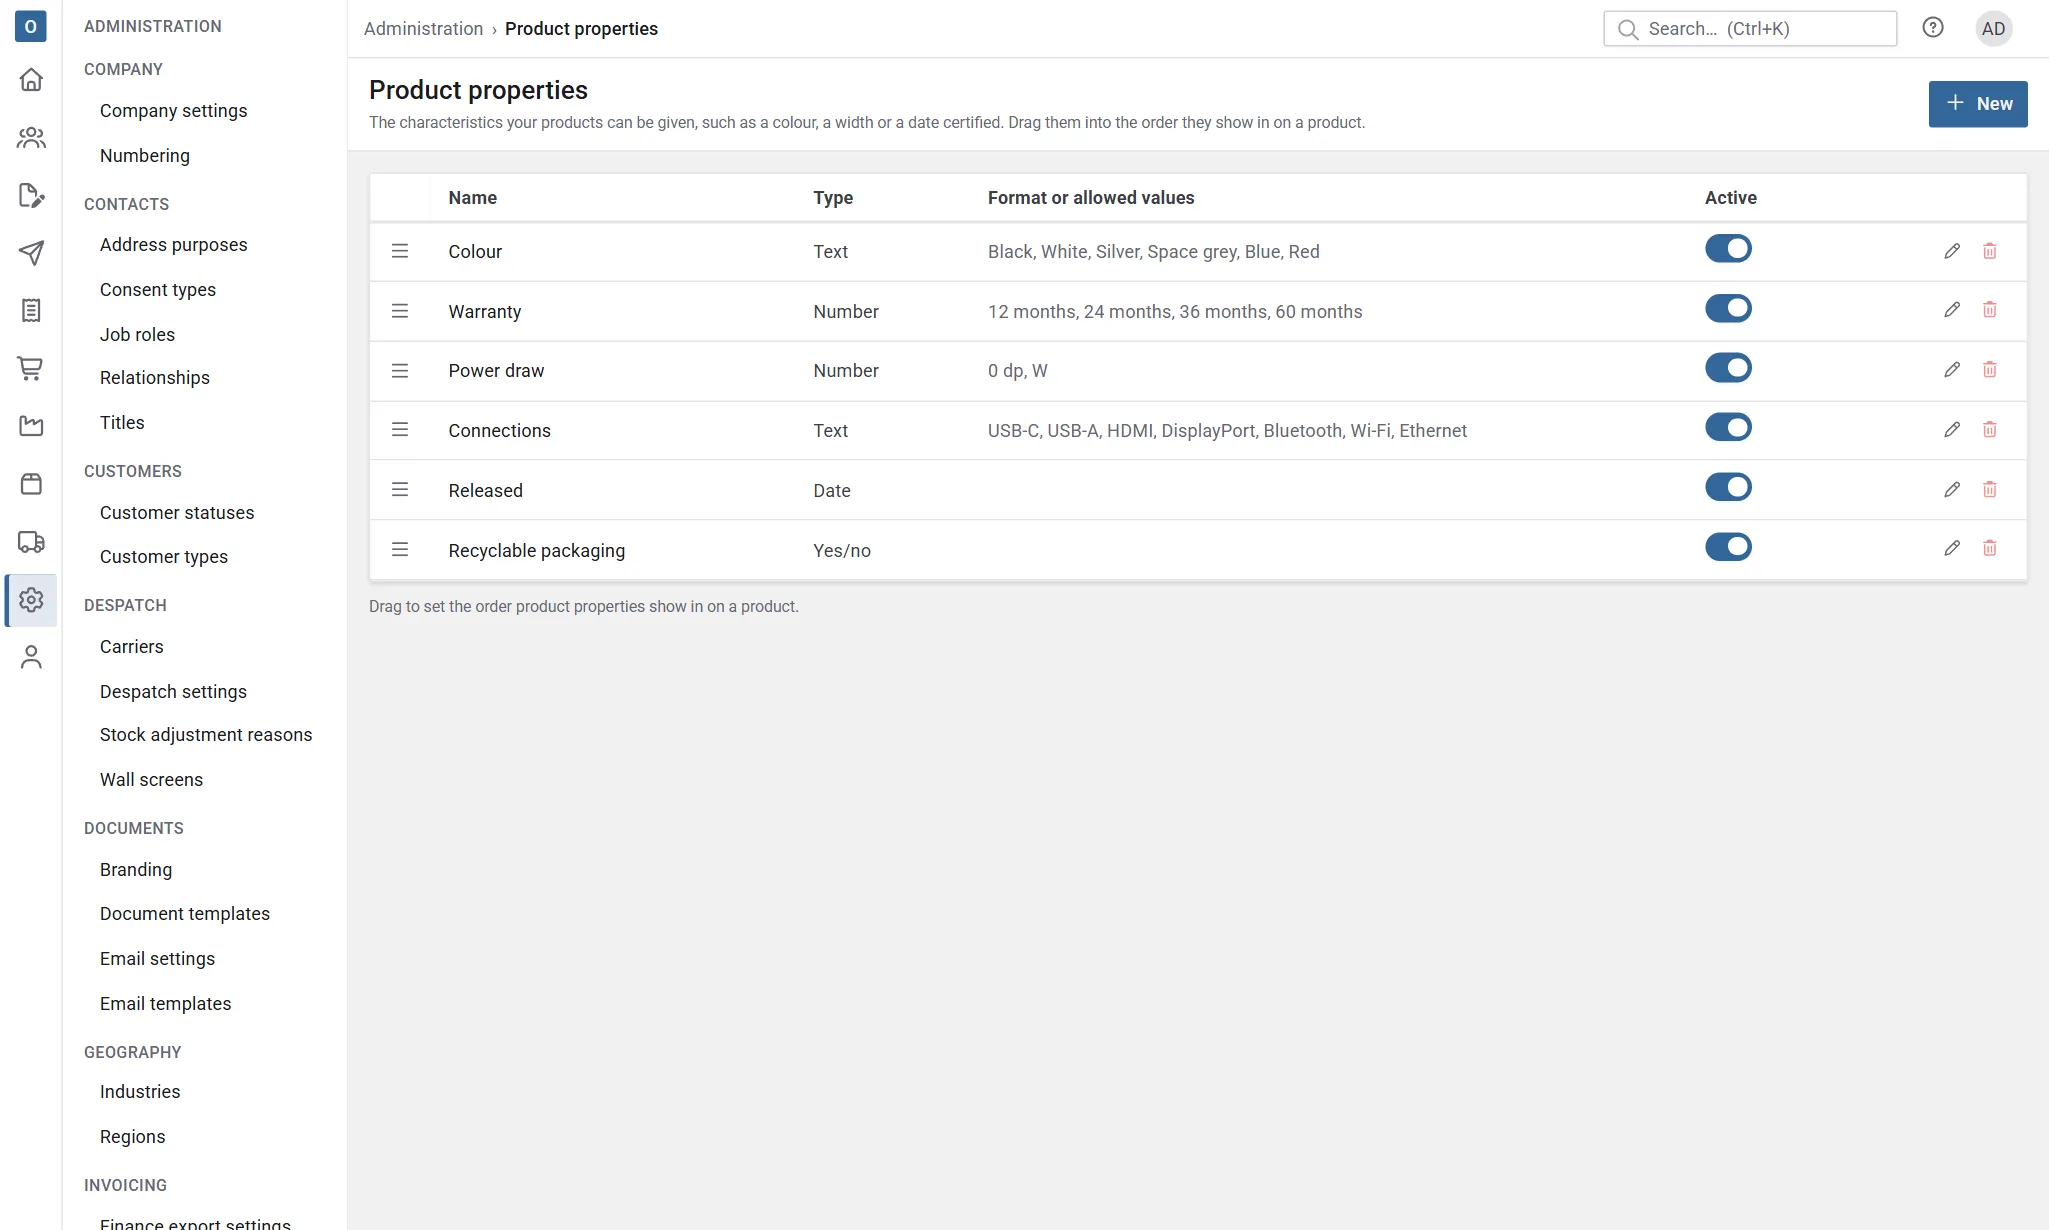Delete the Recyclable packaging property
Viewport: 2049px width, 1230px height.
pos(1990,548)
